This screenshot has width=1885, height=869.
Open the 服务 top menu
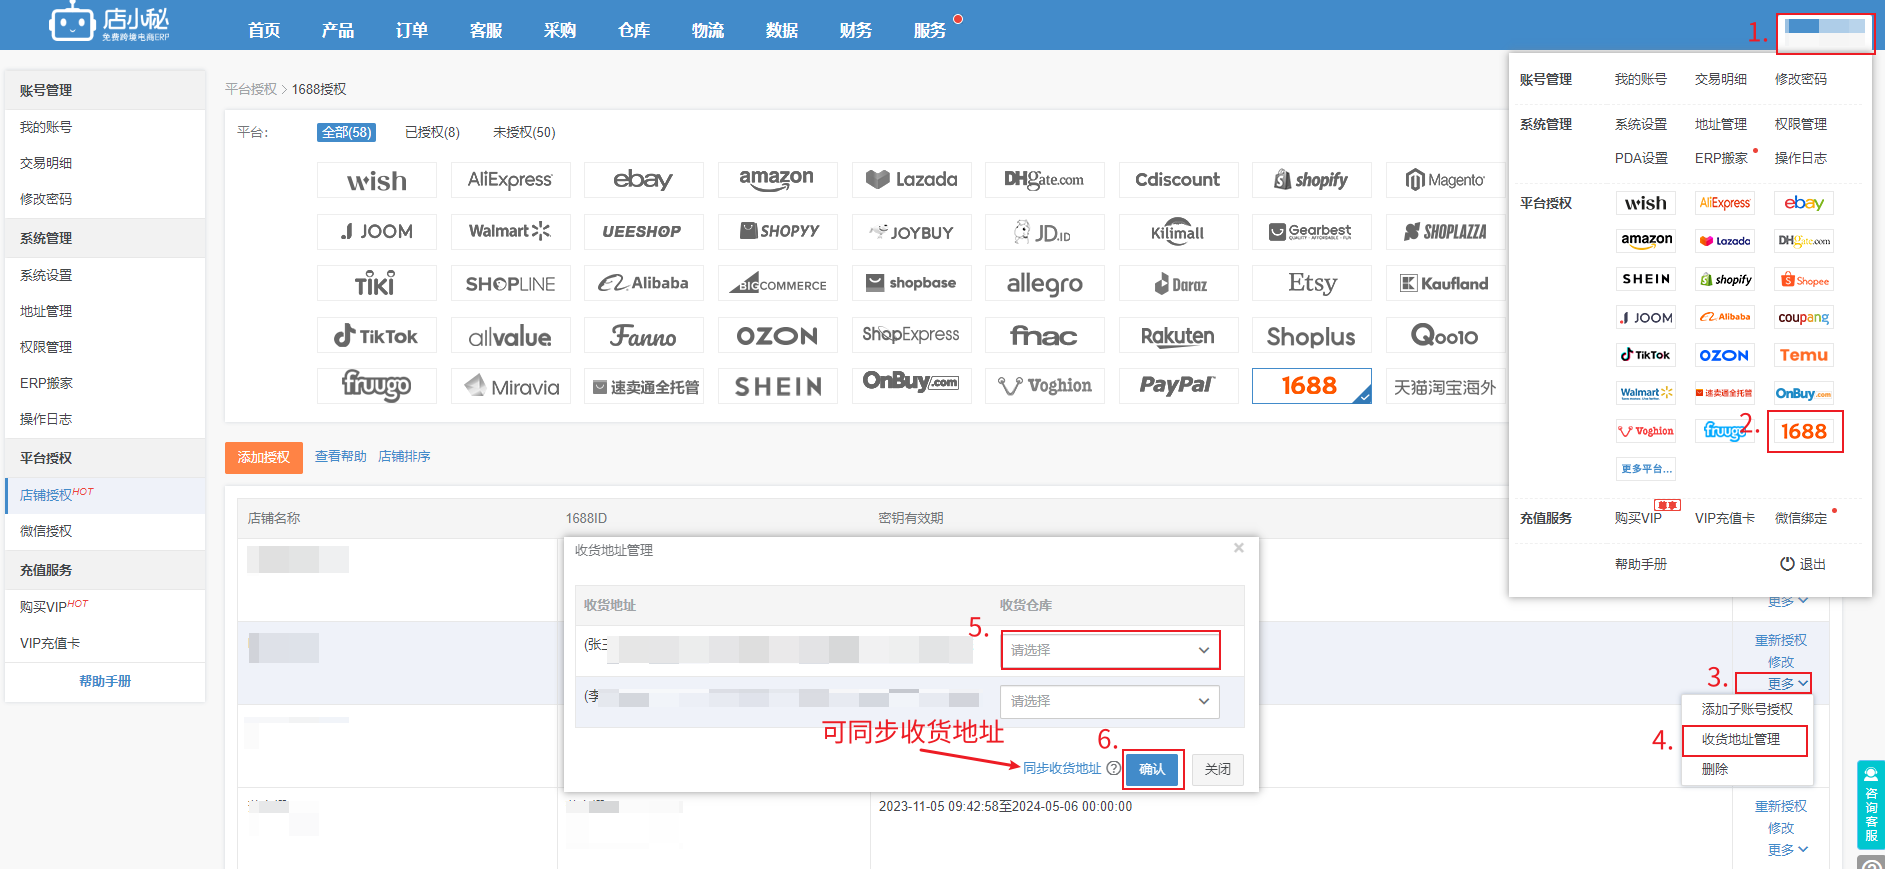pyautogui.click(x=930, y=30)
